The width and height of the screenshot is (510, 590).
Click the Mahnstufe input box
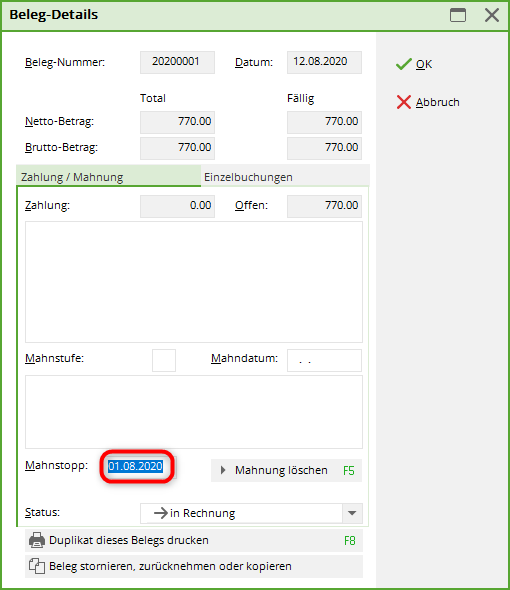pyautogui.click(x=164, y=360)
